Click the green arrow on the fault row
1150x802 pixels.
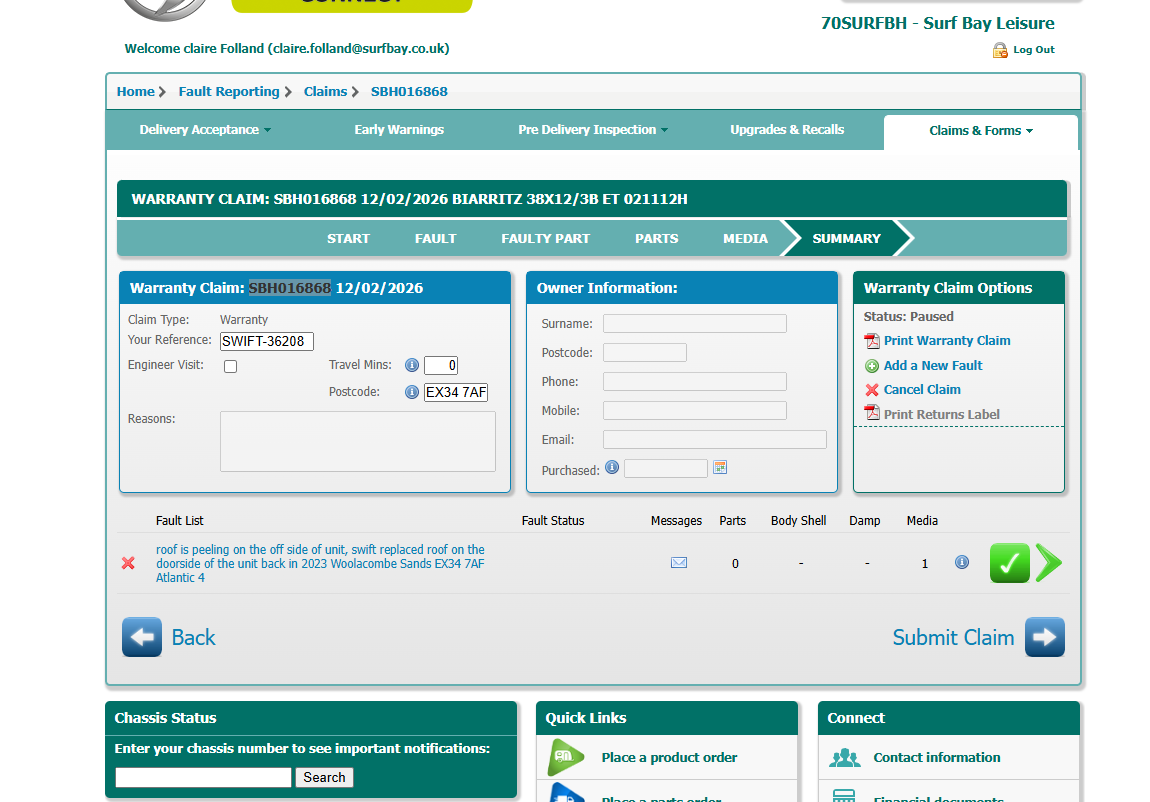[1050, 563]
